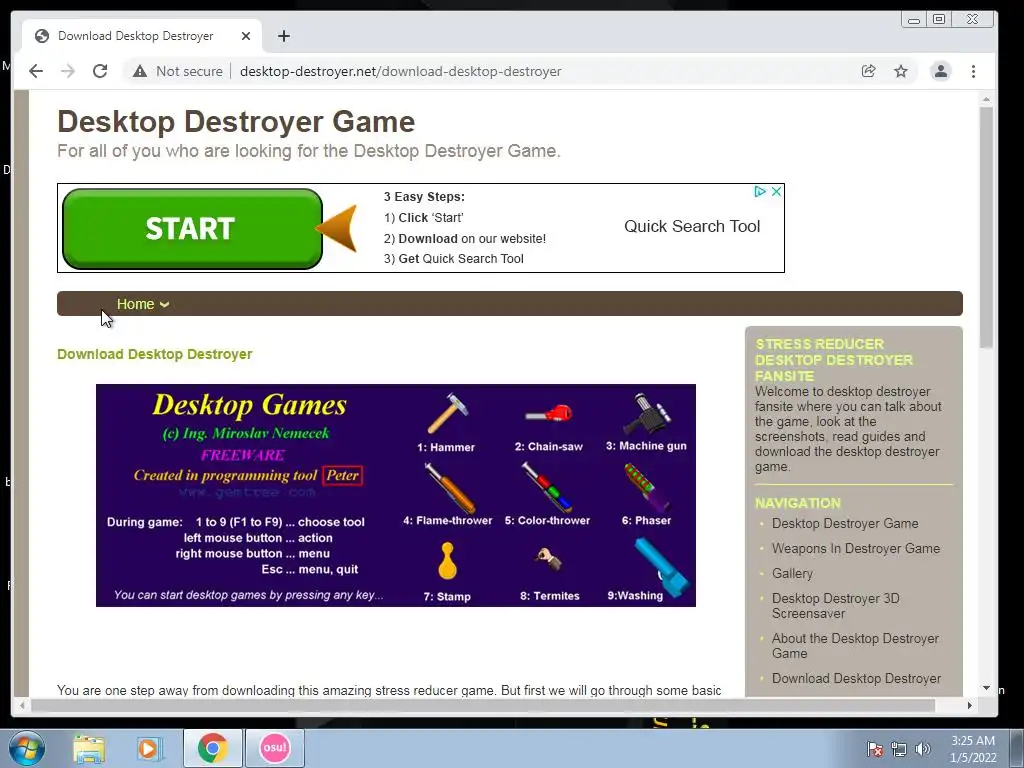Click the Chrome taskbar icon
Screen dimensions: 1024x768
click(x=213, y=748)
